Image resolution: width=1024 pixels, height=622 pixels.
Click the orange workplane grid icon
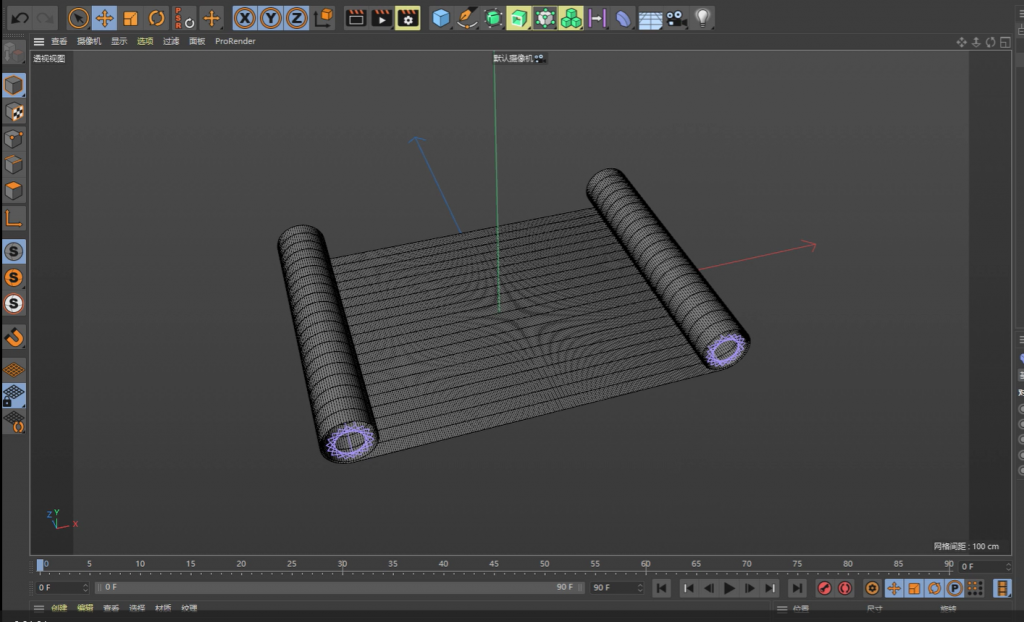point(14,370)
